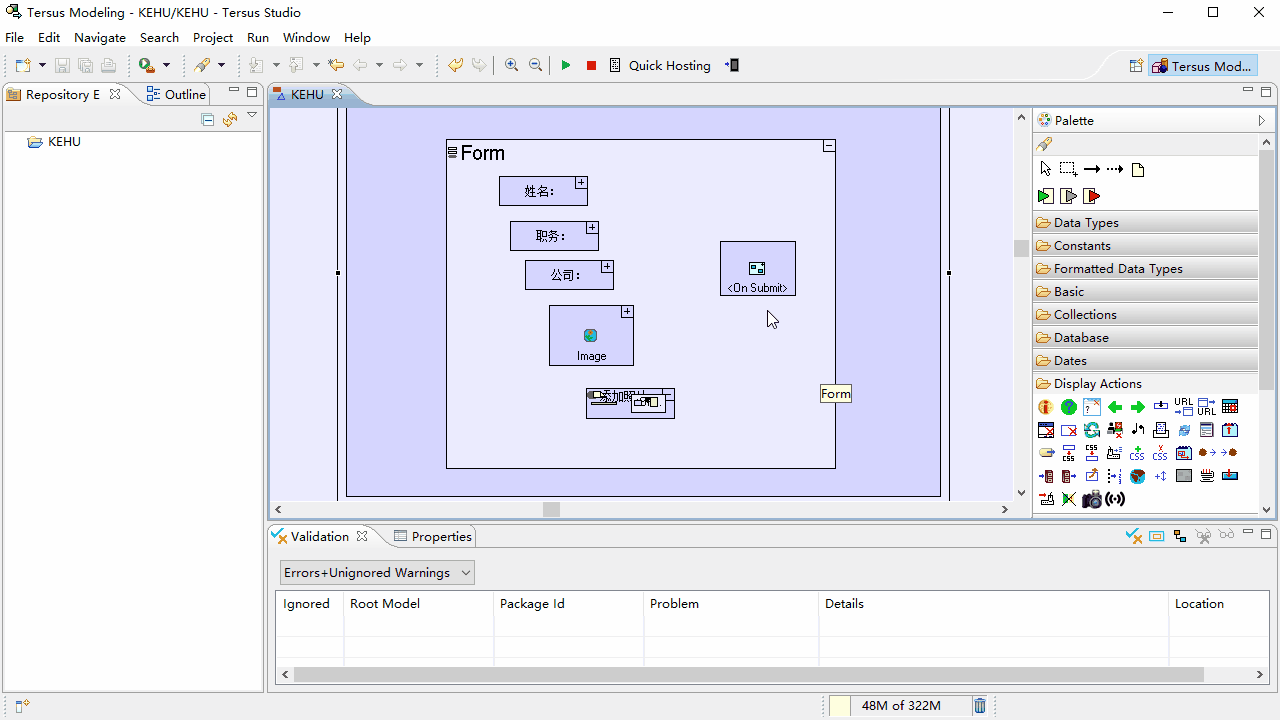Click the Zoom Out magnifier icon
Viewport: 1280px width, 720px height.
coord(535,65)
